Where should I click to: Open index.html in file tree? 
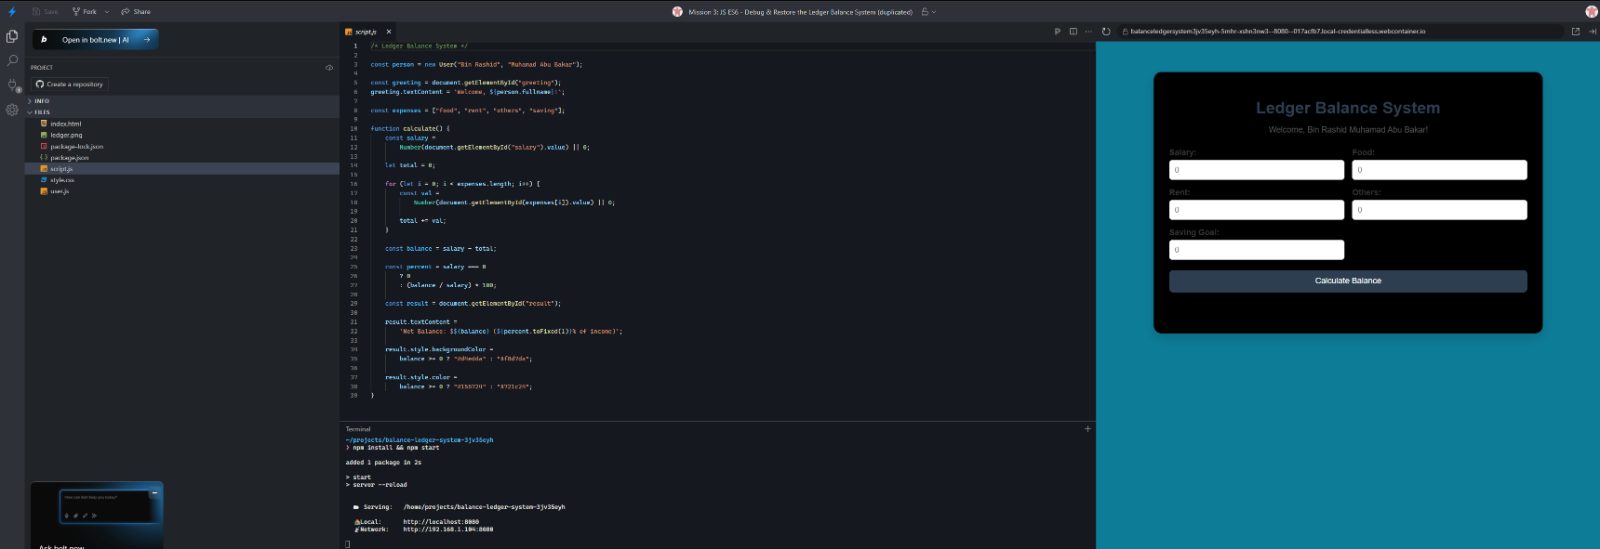tap(66, 124)
